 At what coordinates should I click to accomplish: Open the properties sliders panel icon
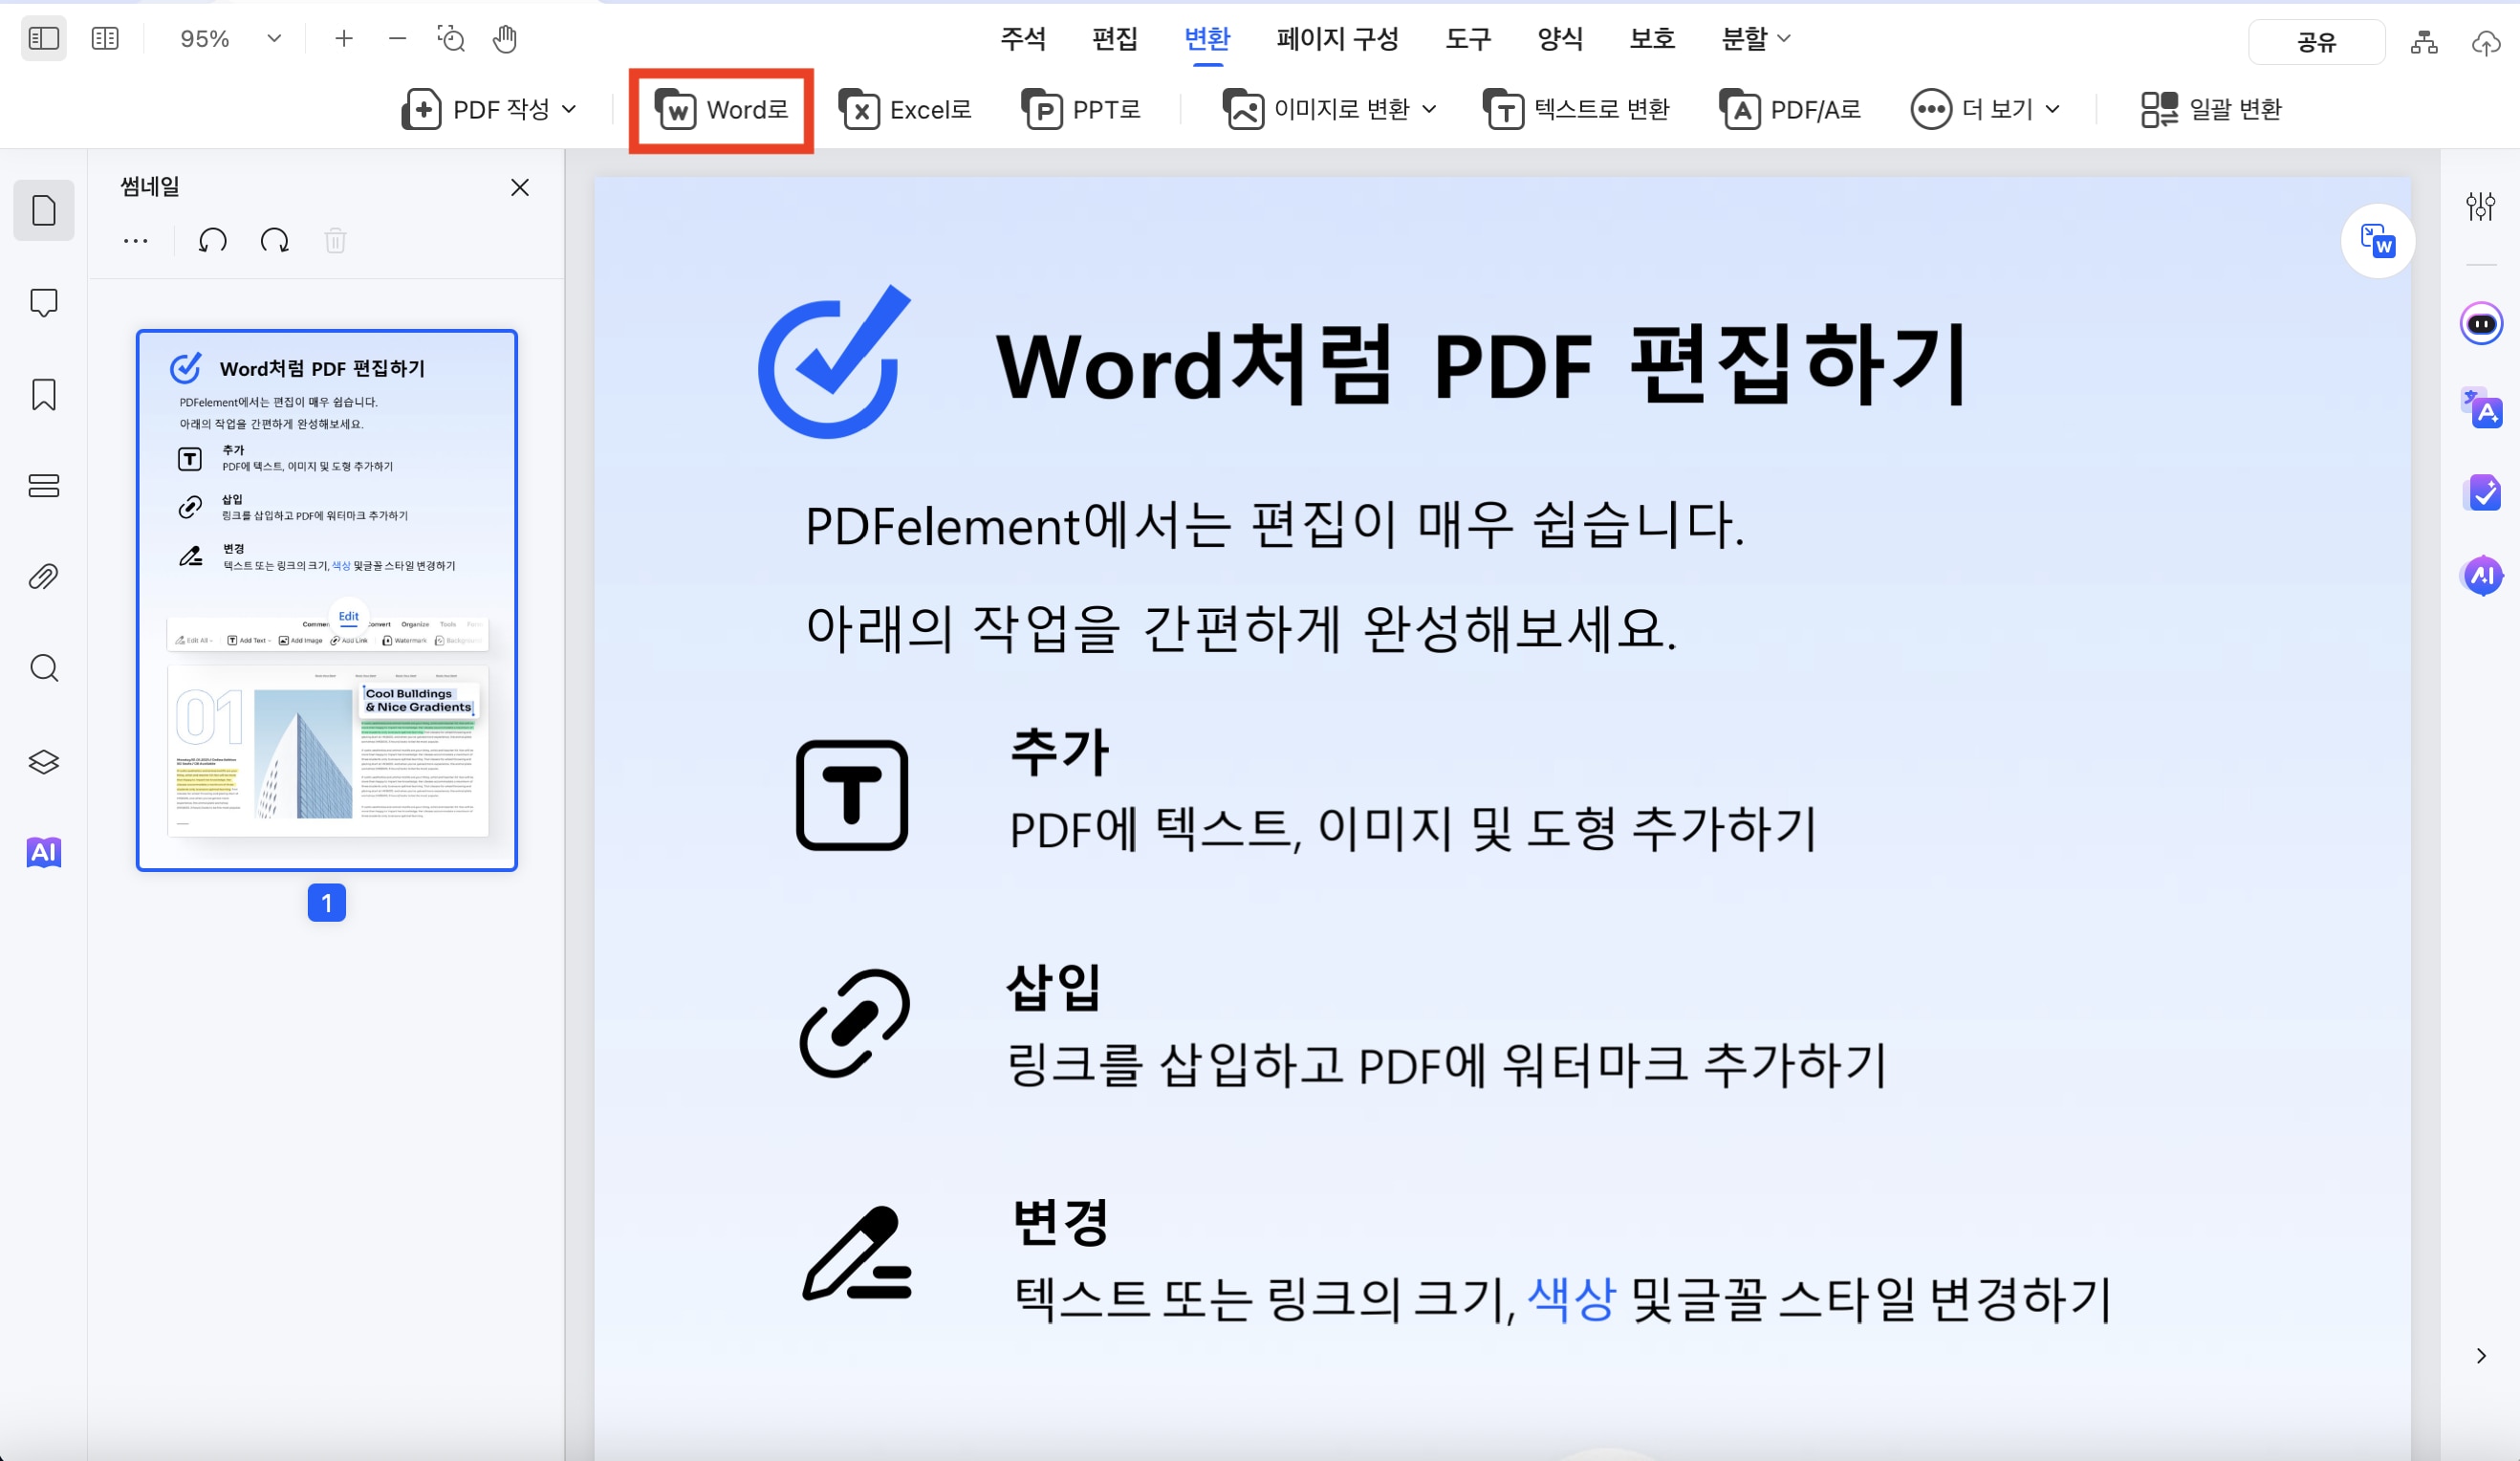click(x=2481, y=206)
